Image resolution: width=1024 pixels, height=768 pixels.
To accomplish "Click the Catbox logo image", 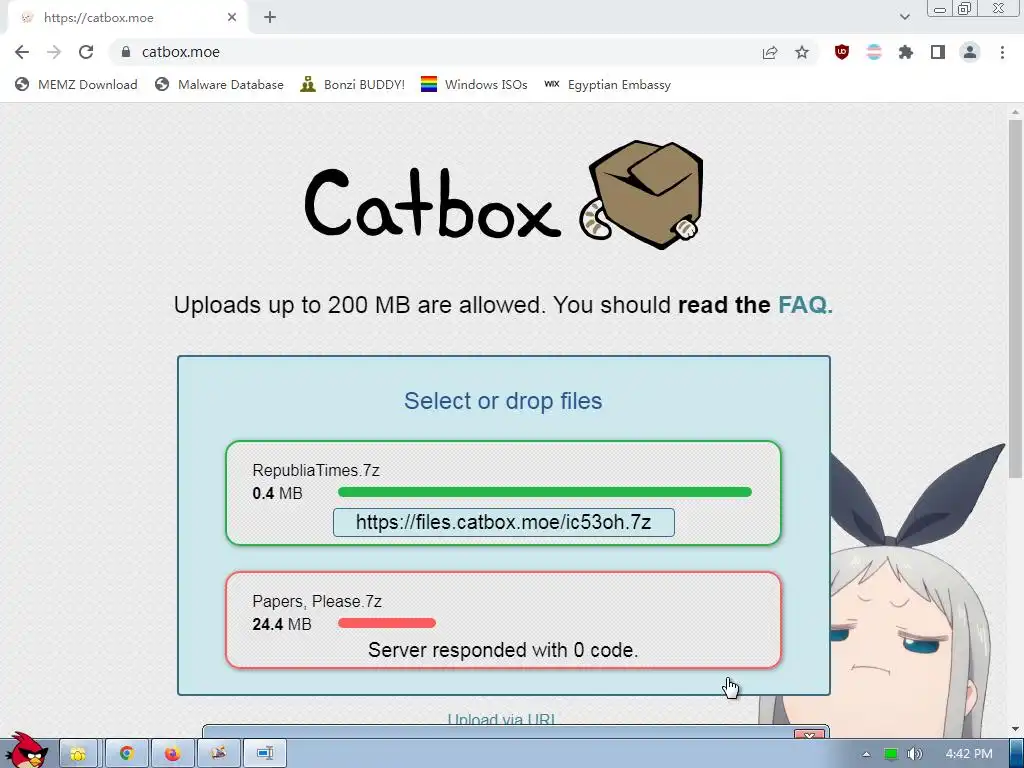I will click(x=504, y=195).
